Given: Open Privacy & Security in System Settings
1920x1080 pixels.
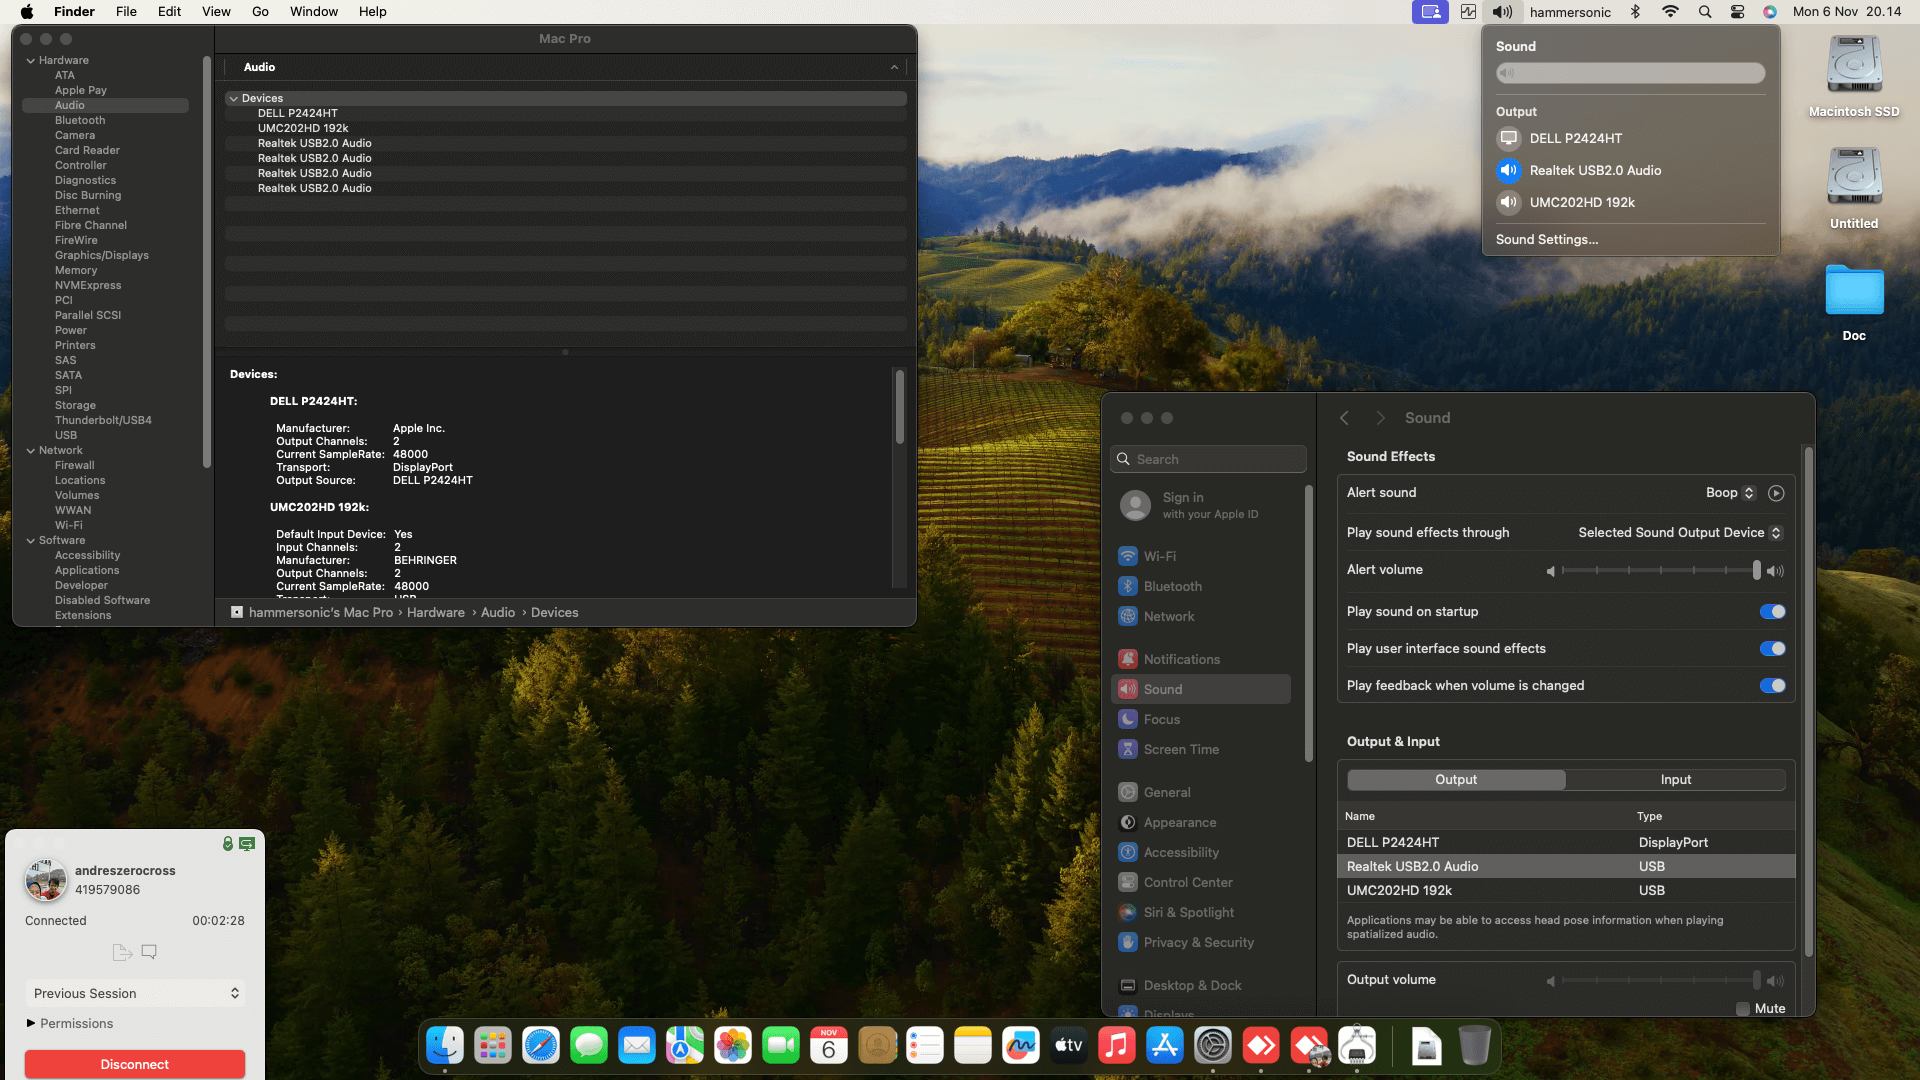Looking at the screenshot, I should pyautogui.click(x=1201, y=942).
